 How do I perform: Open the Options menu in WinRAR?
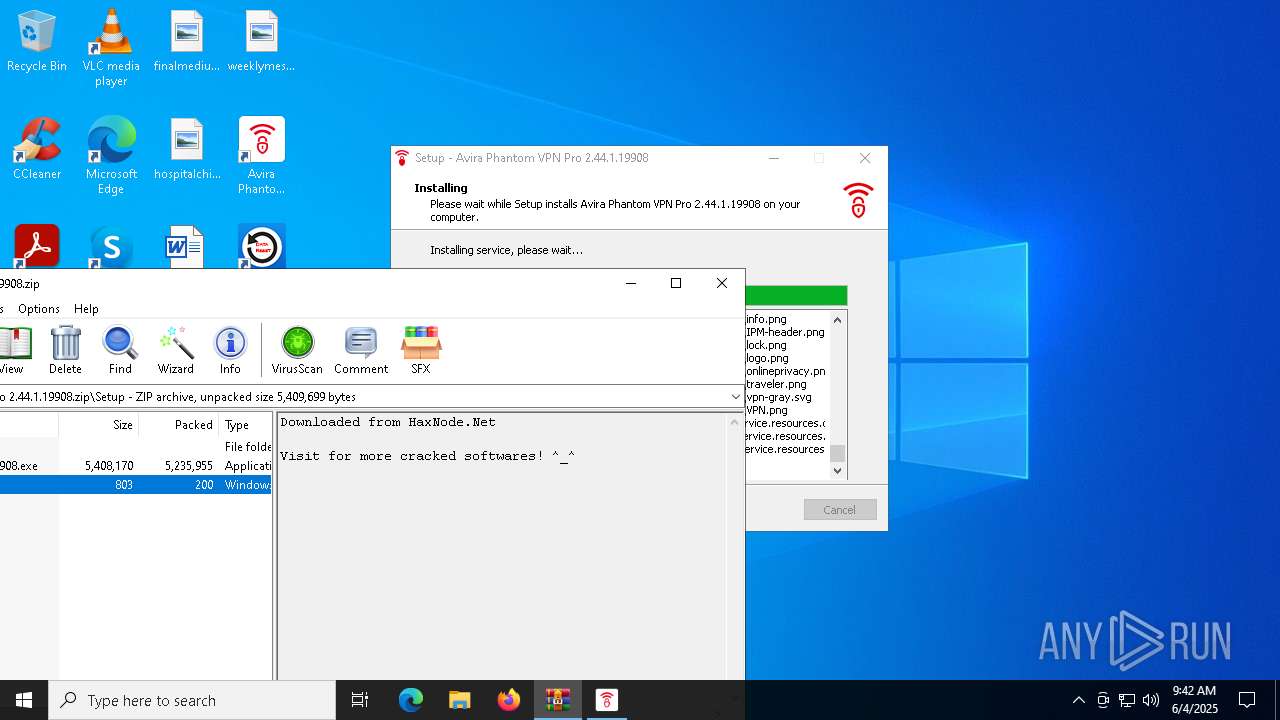[x=39, y=309]
